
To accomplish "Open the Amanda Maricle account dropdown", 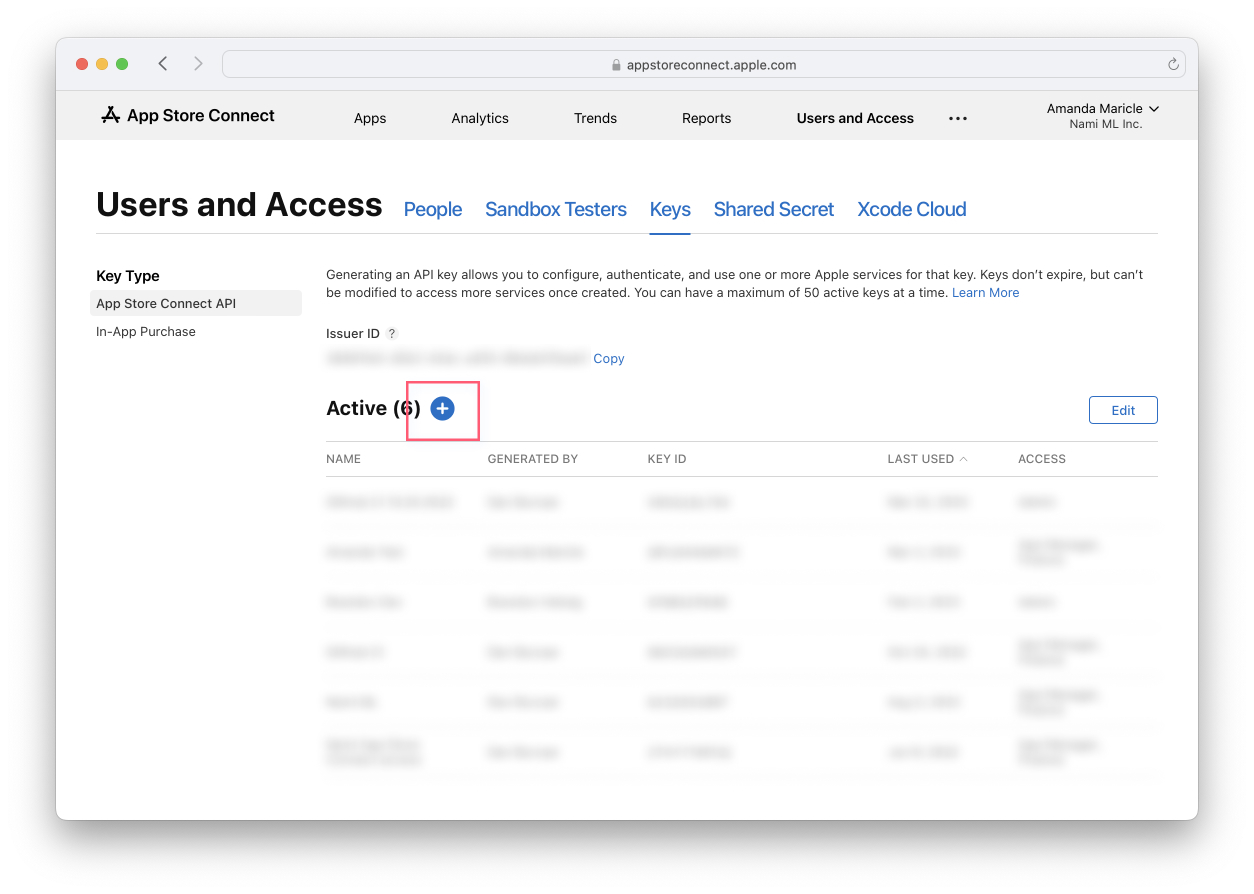I will (1102, 116).
